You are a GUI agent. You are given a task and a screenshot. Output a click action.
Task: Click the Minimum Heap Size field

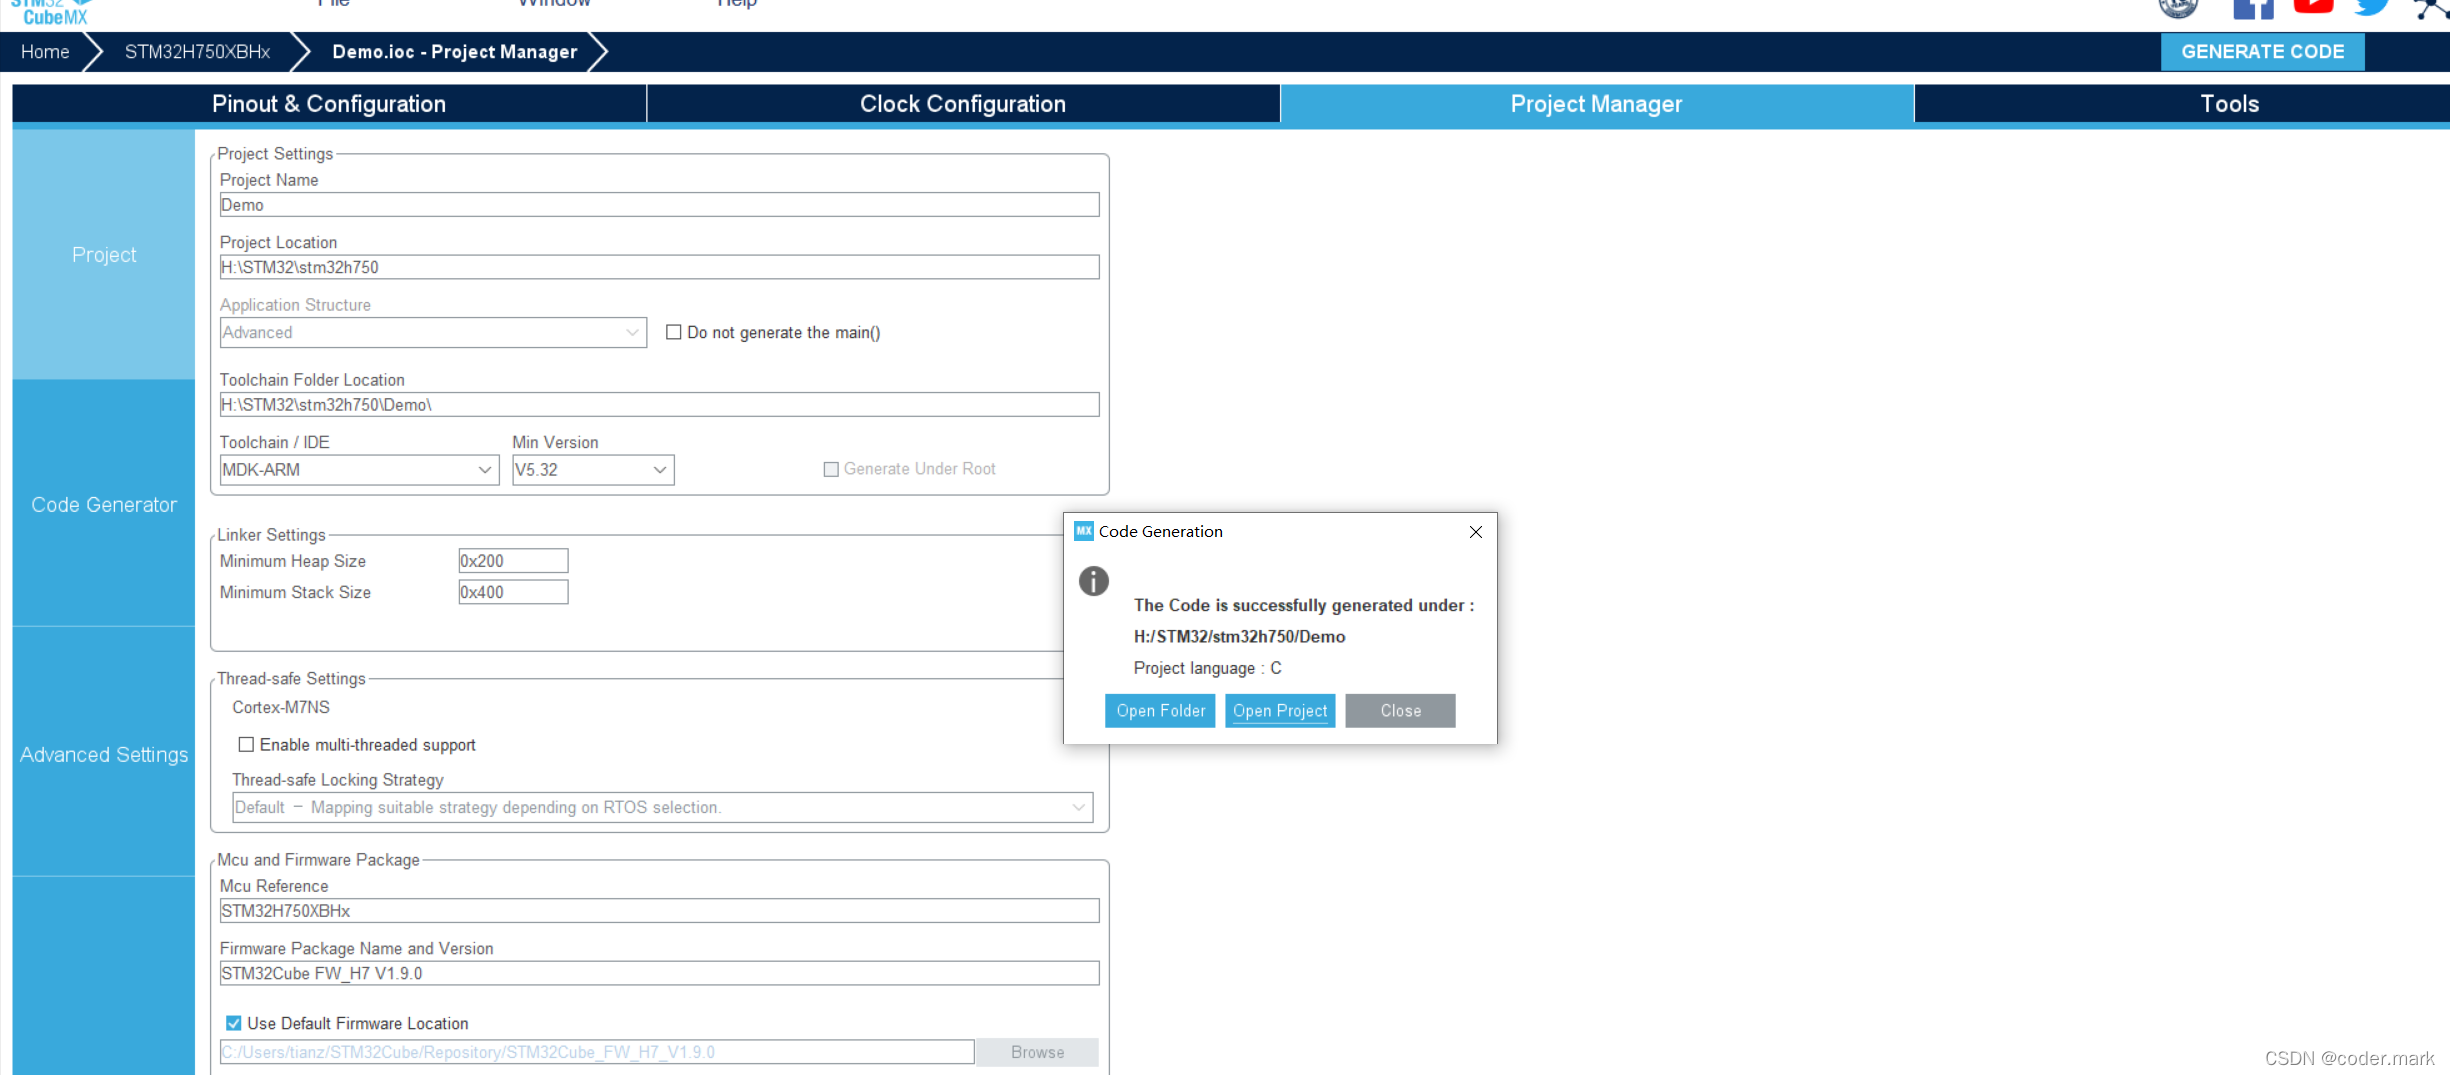pyautogui.click(x=513, y=561)
